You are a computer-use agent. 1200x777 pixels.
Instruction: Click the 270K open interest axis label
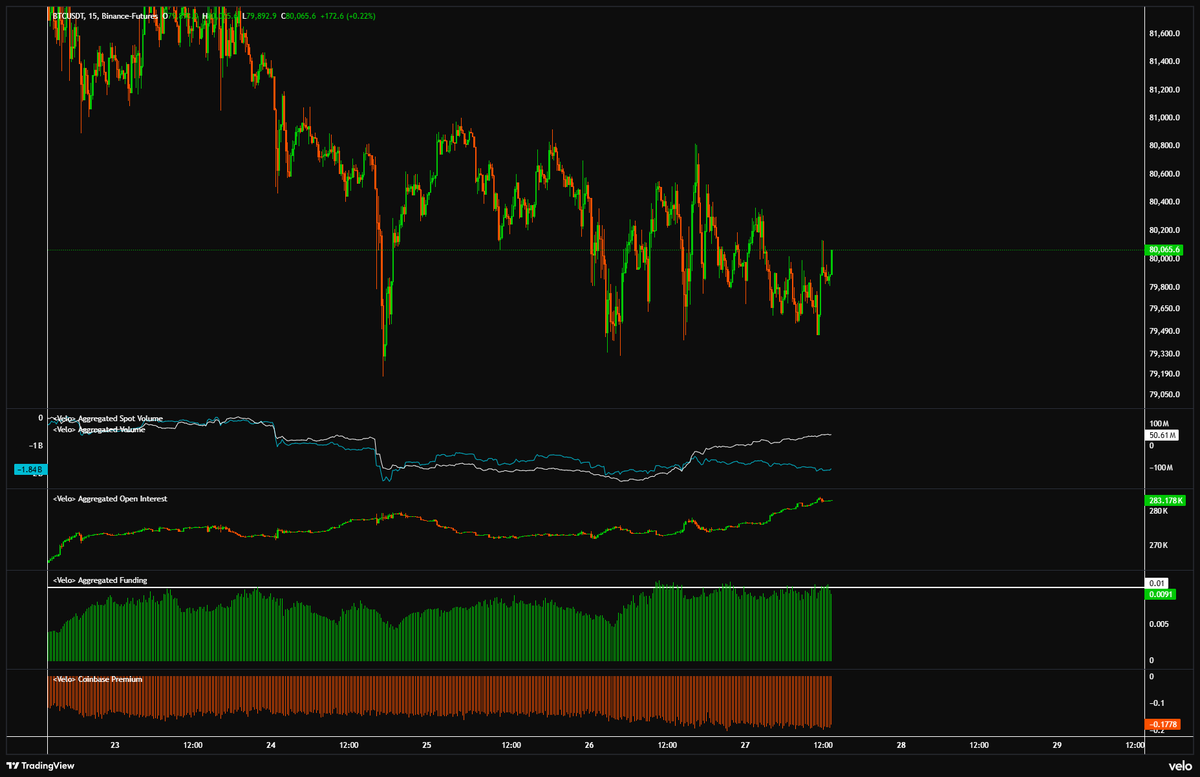coord(1160,546)
